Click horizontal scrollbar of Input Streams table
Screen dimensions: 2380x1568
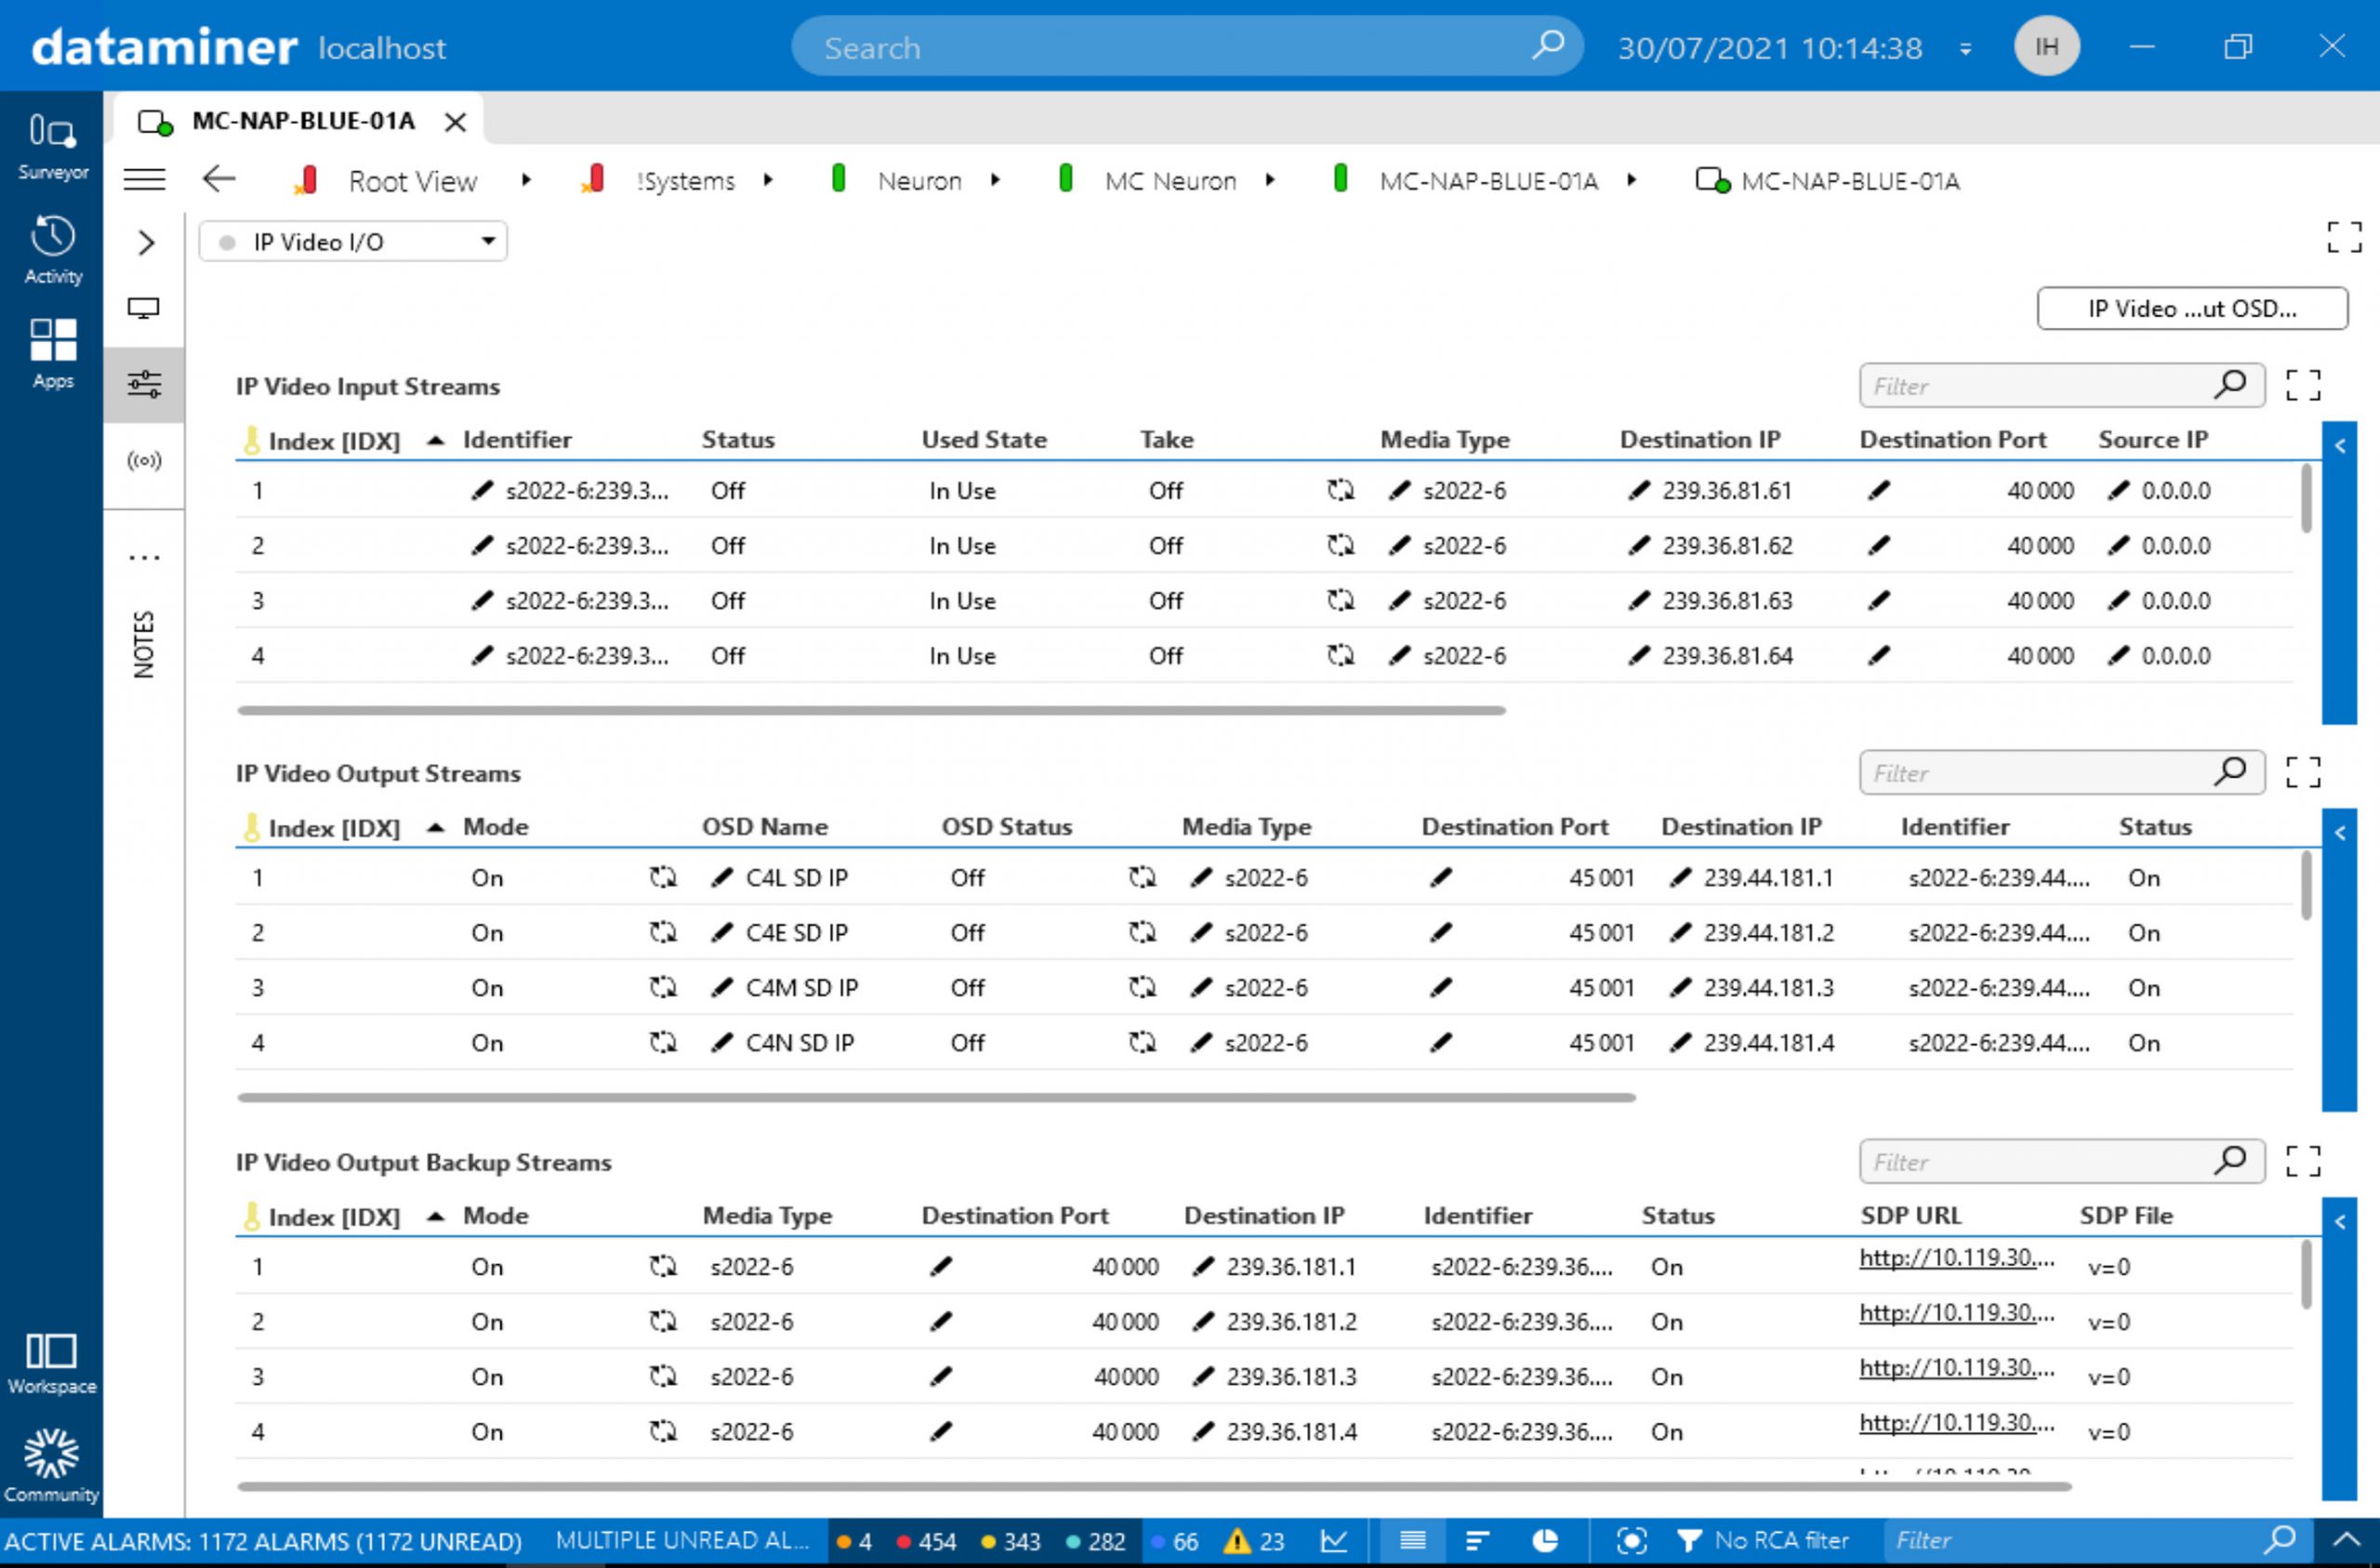(x=871, y=710)
